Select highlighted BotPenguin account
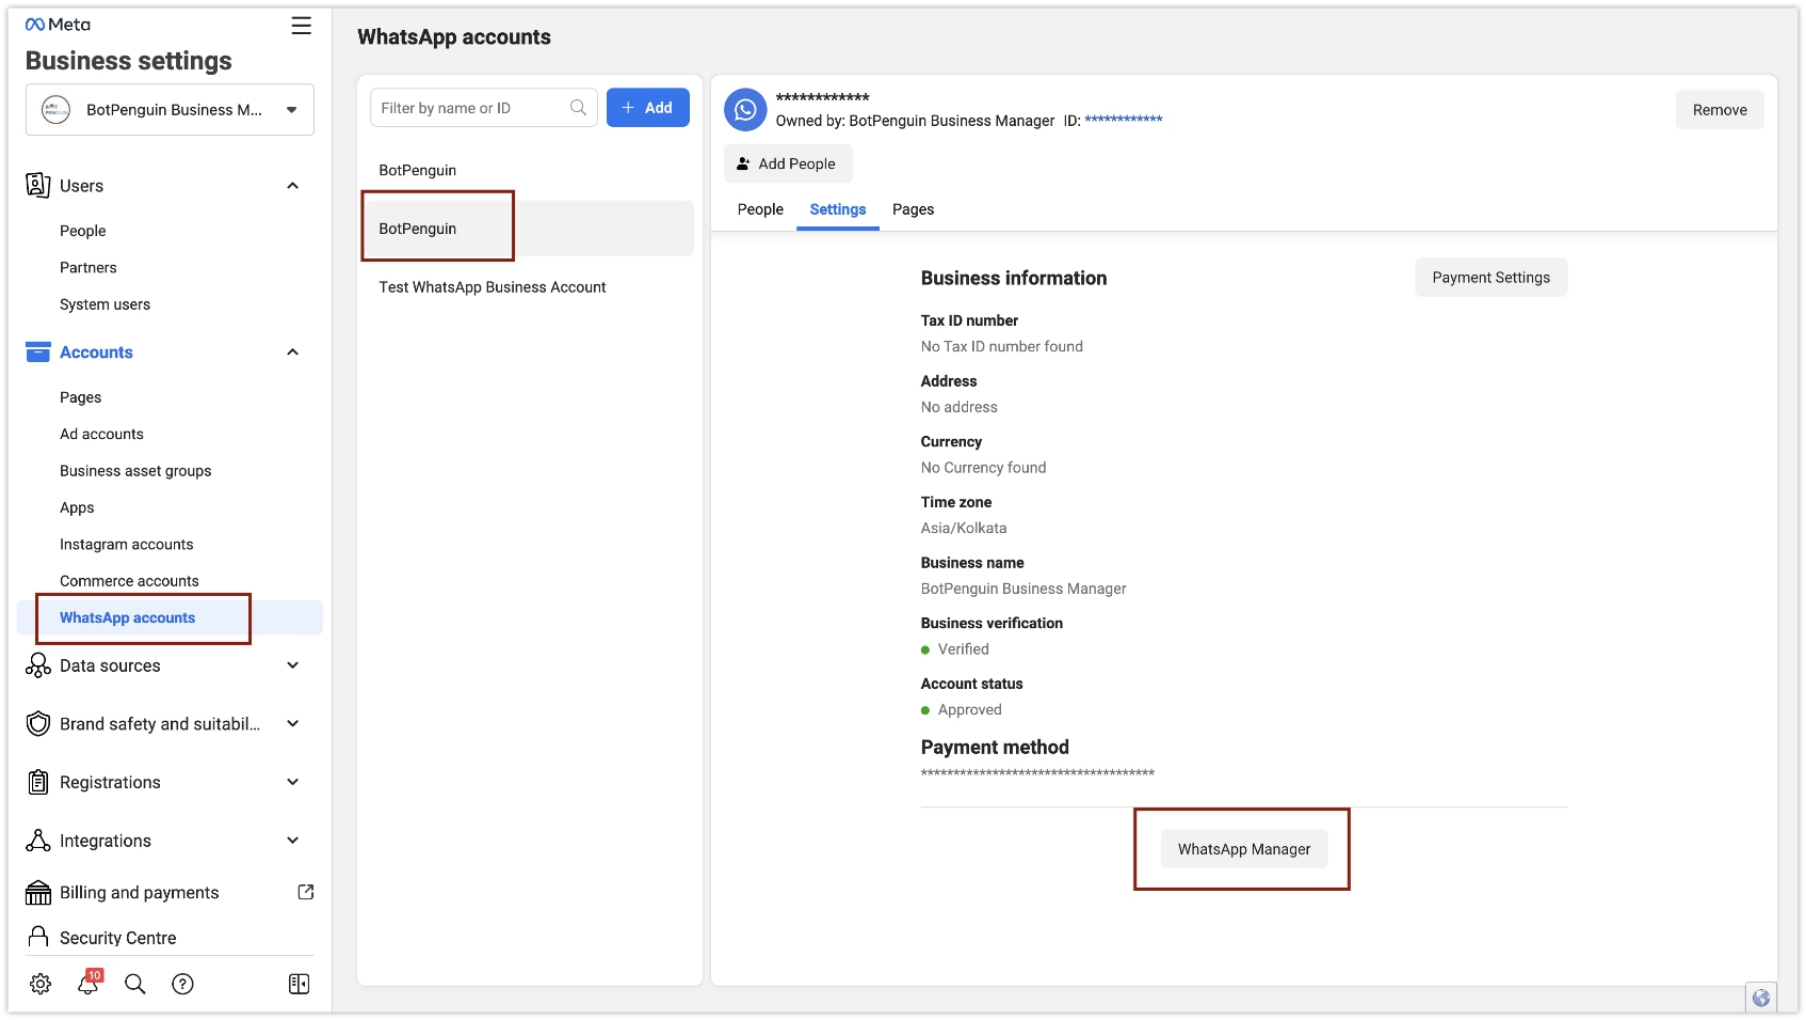Image resolution: width=1806 pixels, height=1020 pixels. click(529, 229)
